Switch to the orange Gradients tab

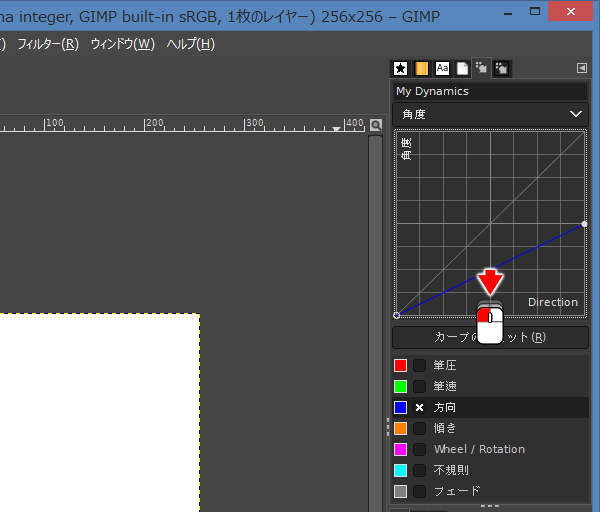422,68
